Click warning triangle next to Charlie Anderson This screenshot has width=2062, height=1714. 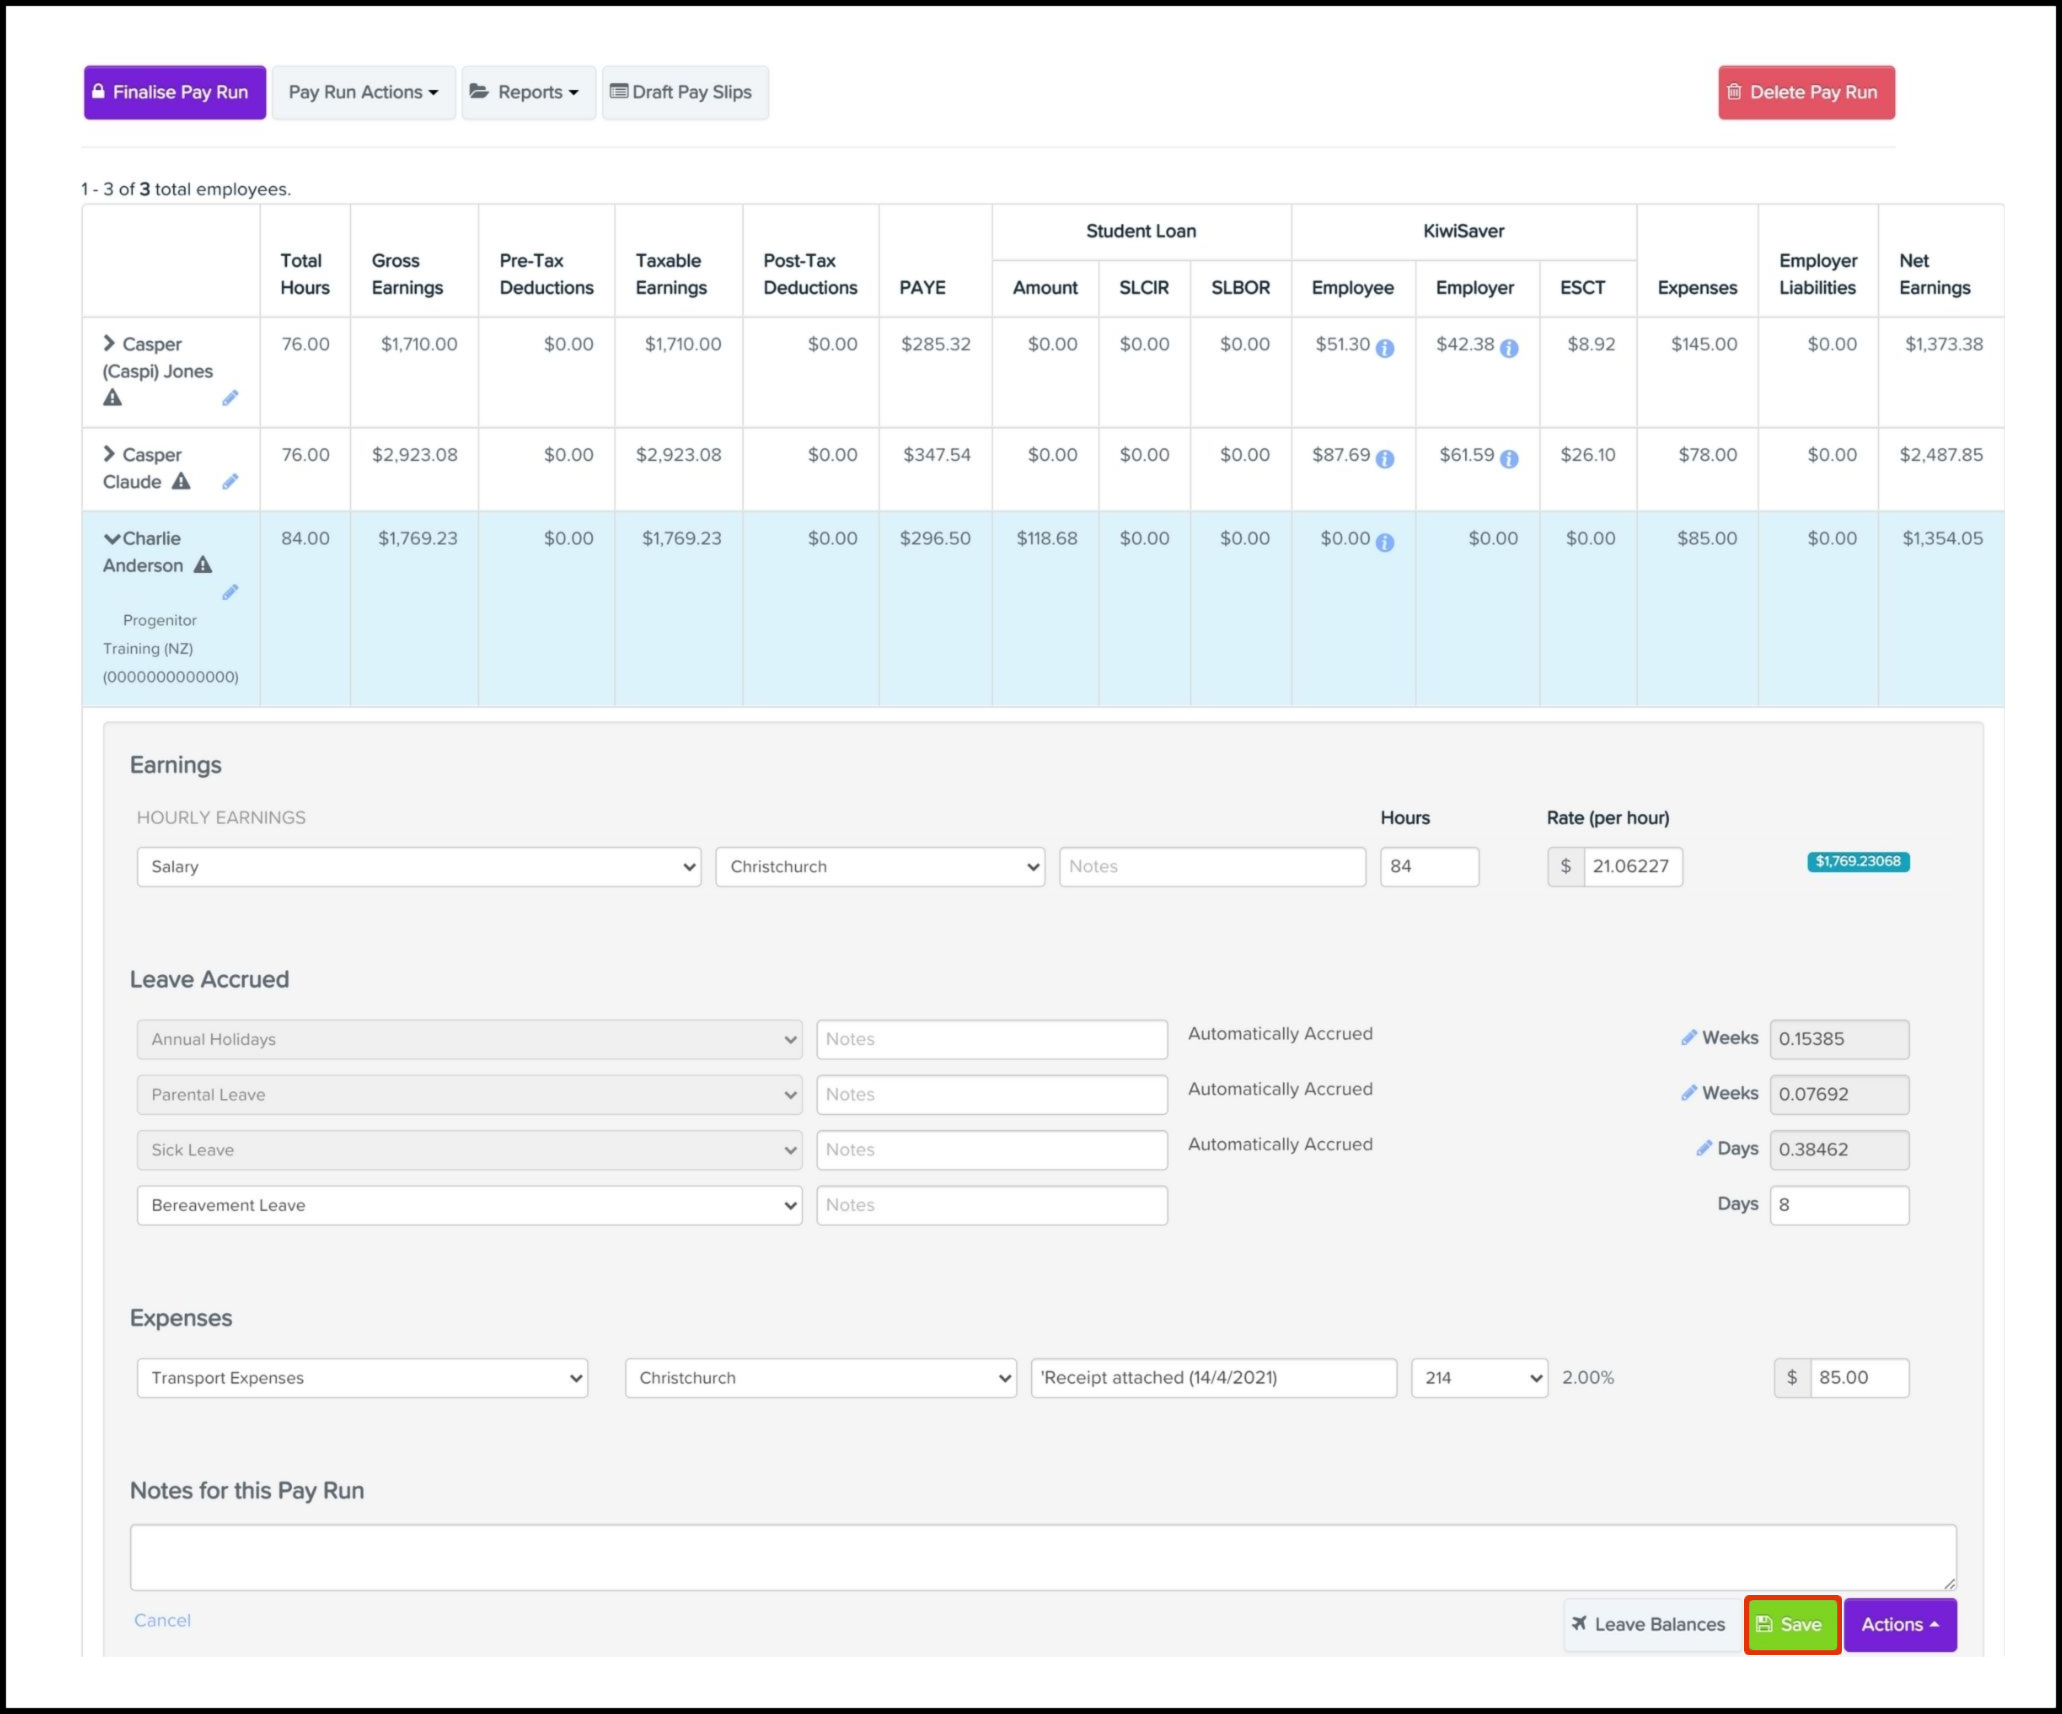pos(203,565)
